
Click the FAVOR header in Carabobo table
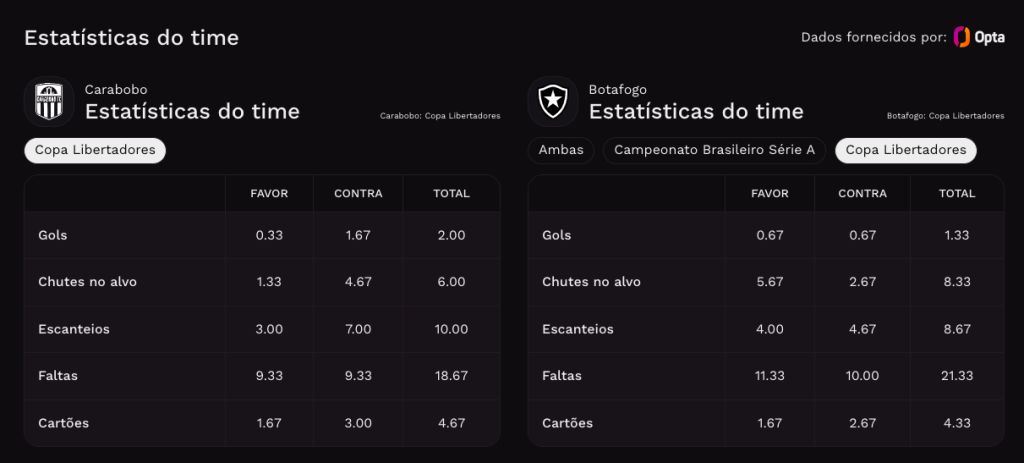(x=269, y=193)
